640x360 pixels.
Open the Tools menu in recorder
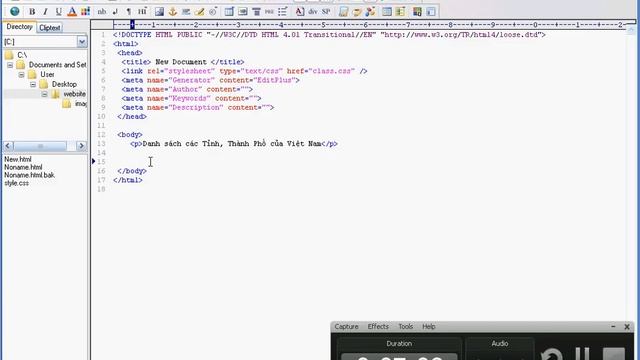pos(405,327)
